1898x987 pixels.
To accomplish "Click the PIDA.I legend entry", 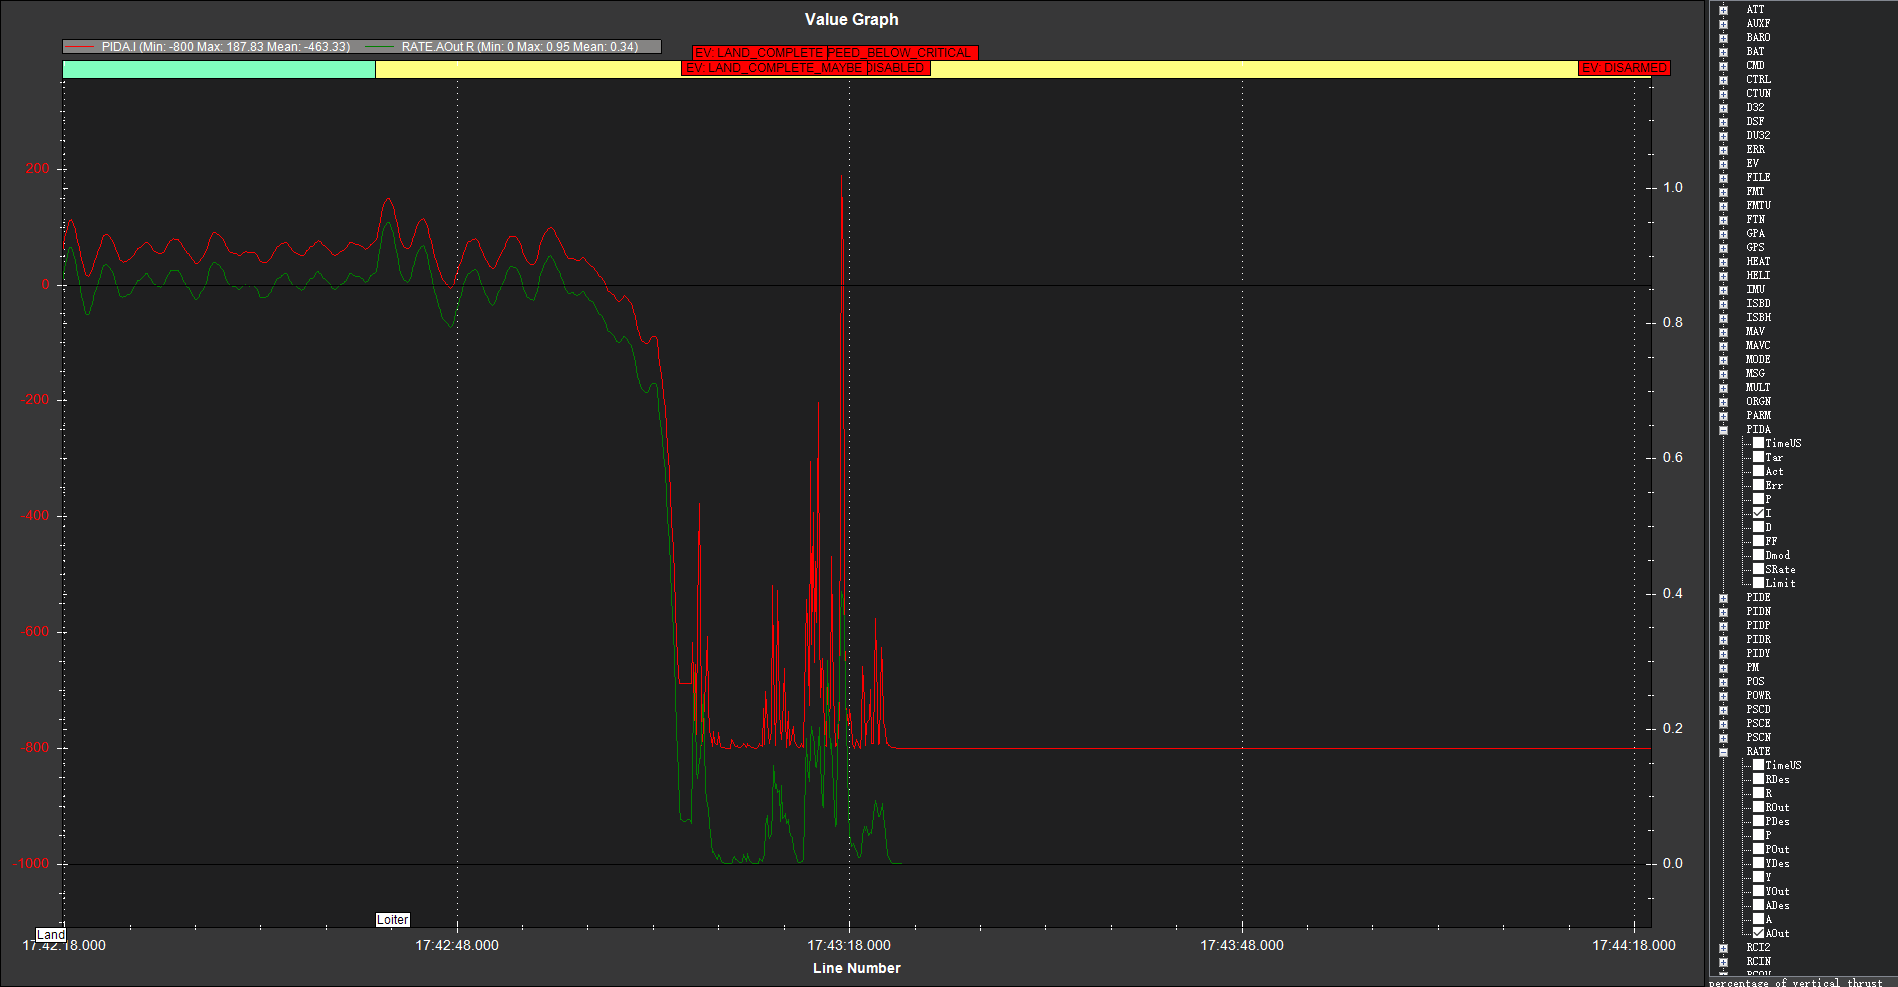I will (x=209, y=47).
